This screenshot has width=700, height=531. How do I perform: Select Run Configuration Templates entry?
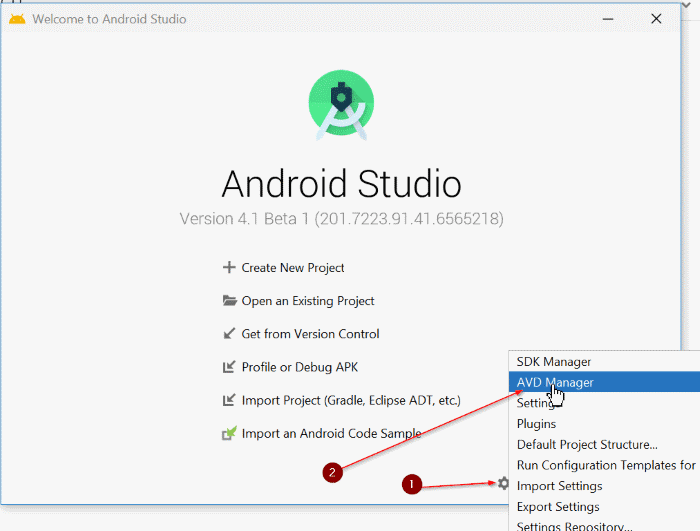[604, 465]
